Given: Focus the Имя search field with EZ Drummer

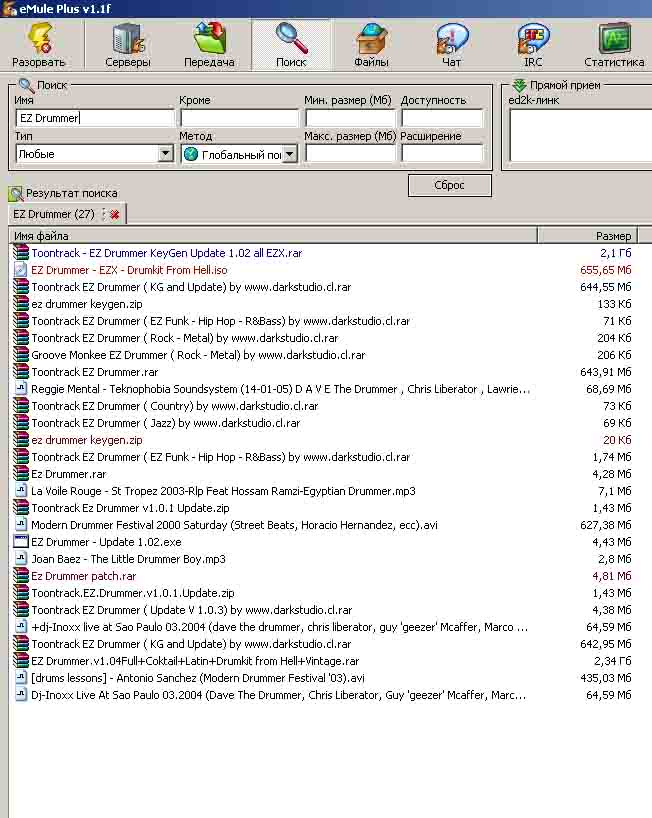Looking at the screenshot, I should 95,118.
